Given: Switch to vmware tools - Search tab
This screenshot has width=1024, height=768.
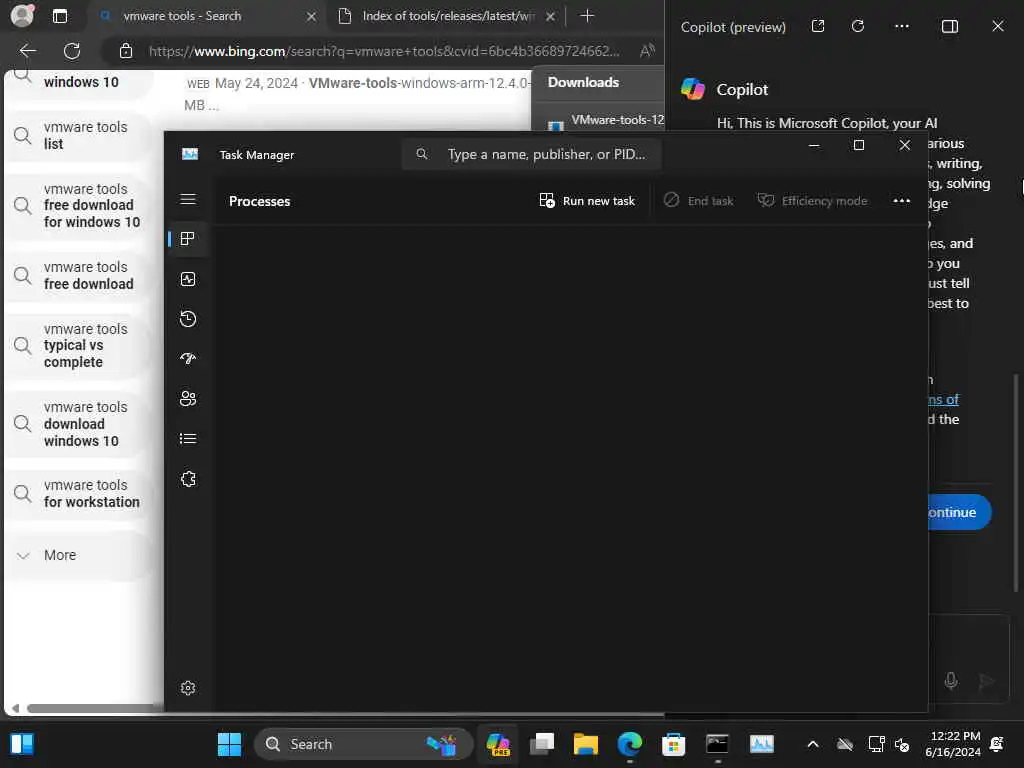Looking at the screenshot, I should [x=206, y=16].
